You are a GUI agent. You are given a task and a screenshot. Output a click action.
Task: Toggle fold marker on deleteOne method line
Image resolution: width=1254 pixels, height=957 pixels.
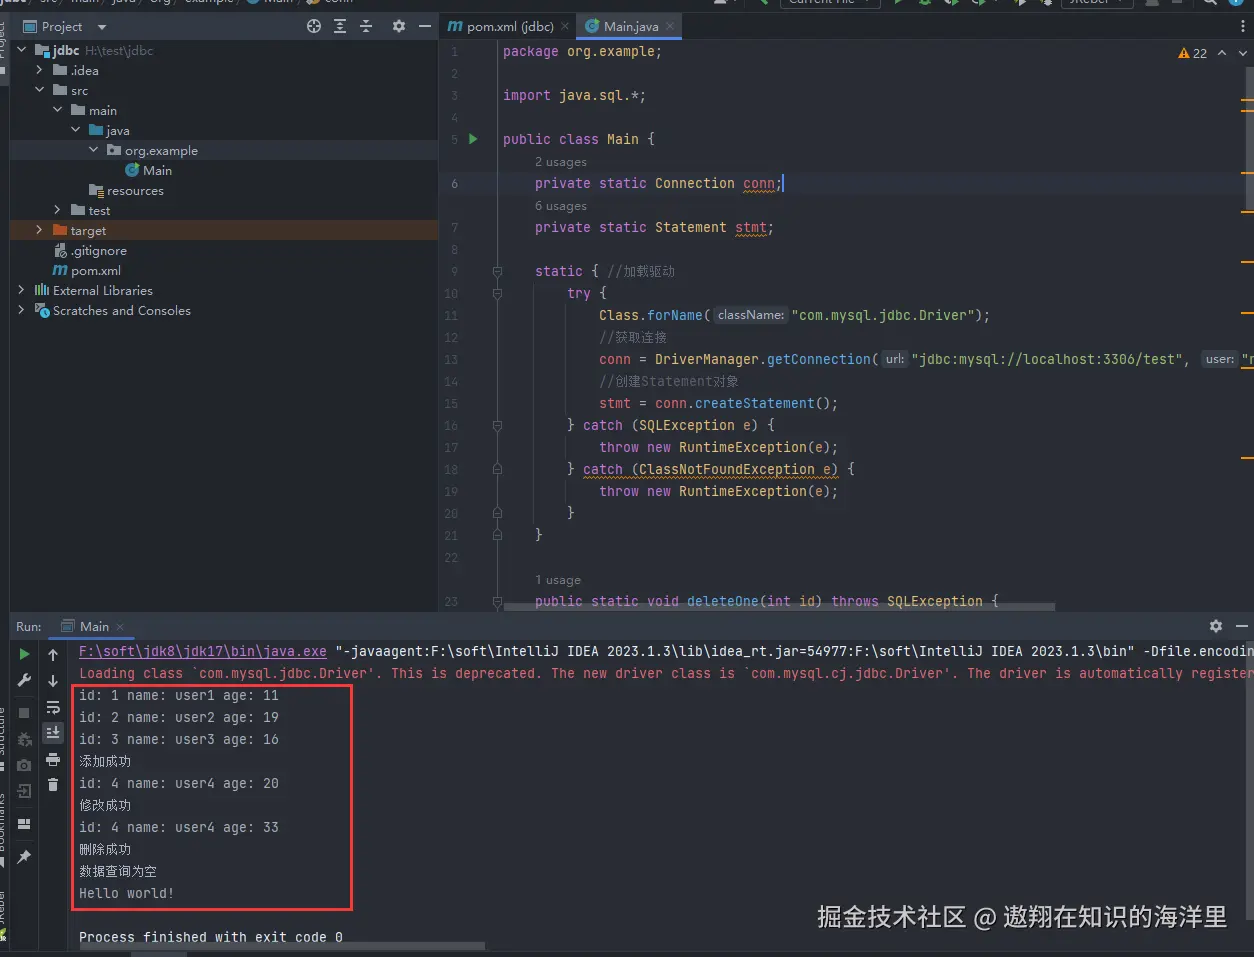[497, 601]
